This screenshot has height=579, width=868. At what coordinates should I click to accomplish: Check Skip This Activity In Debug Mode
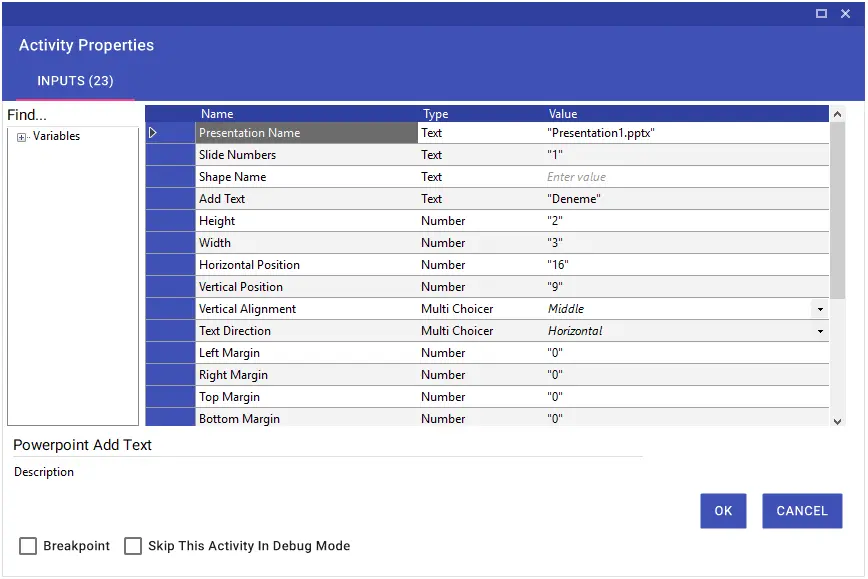pyautogui.click(x=133, y=546)
